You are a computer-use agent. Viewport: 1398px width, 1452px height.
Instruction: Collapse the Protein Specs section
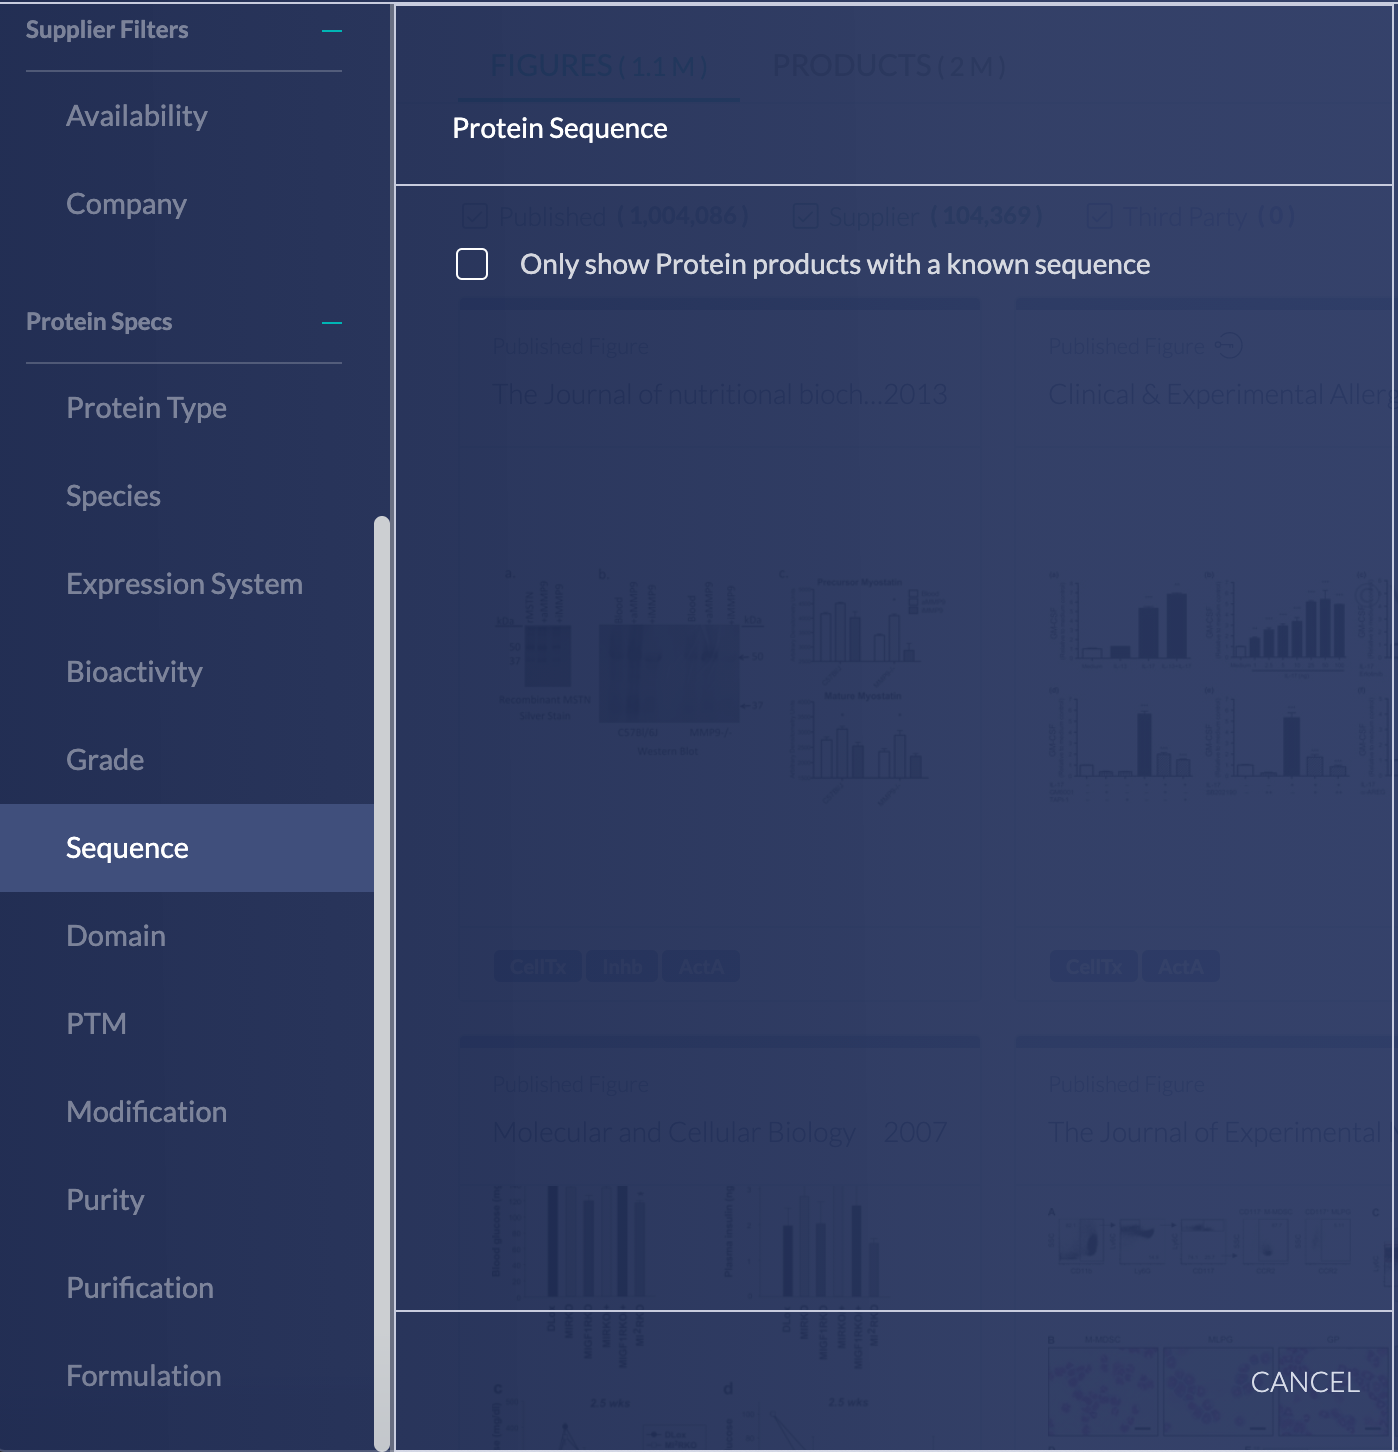tap(332, 323)
